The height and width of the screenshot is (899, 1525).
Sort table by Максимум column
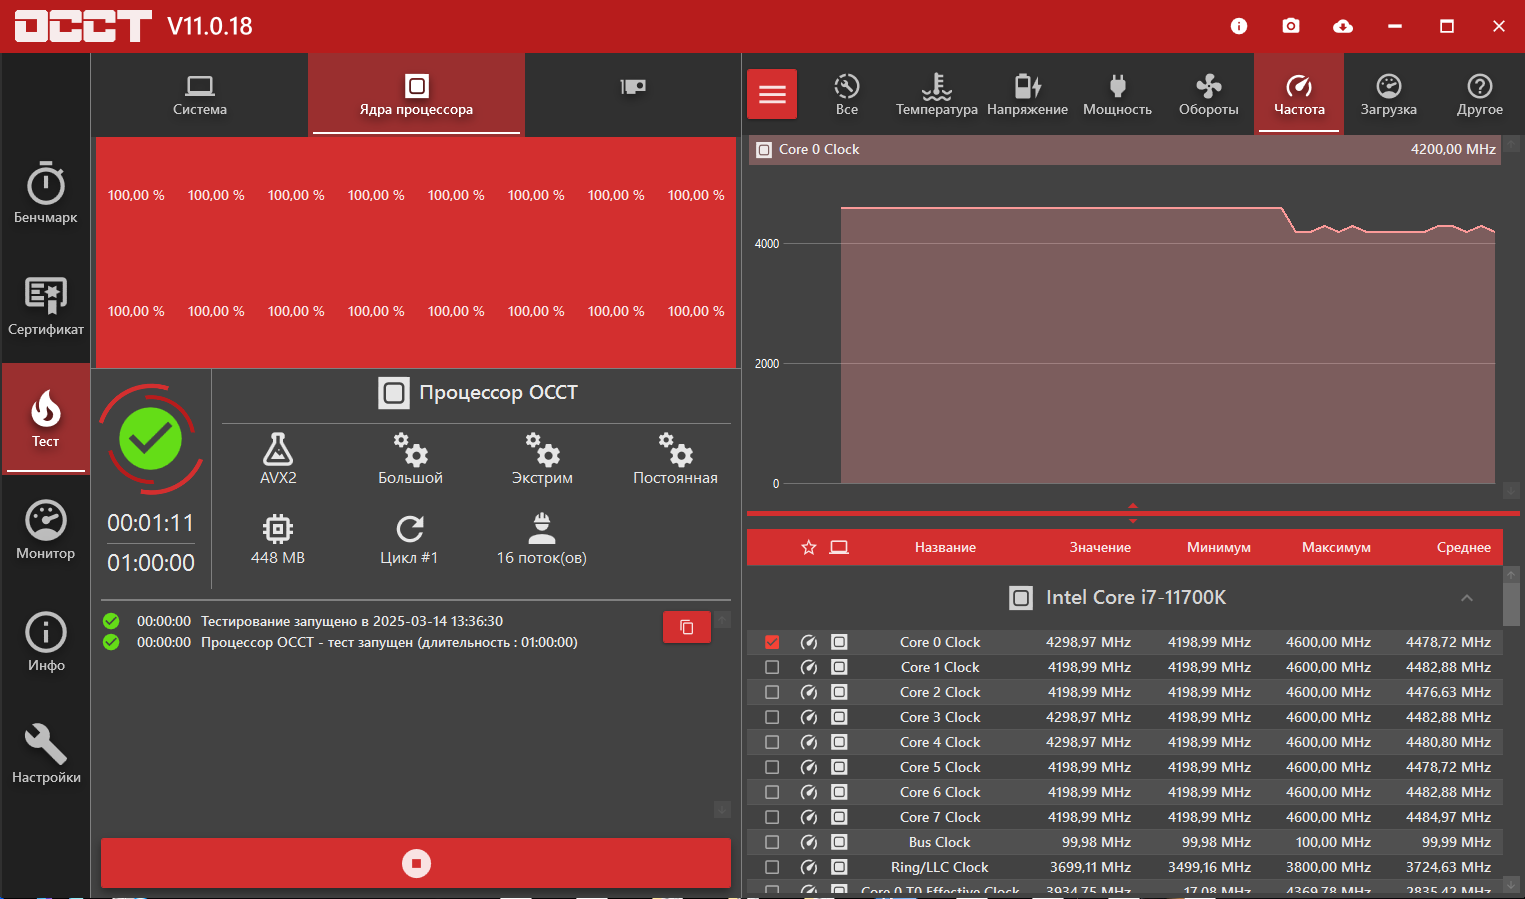pos(1336,547)
